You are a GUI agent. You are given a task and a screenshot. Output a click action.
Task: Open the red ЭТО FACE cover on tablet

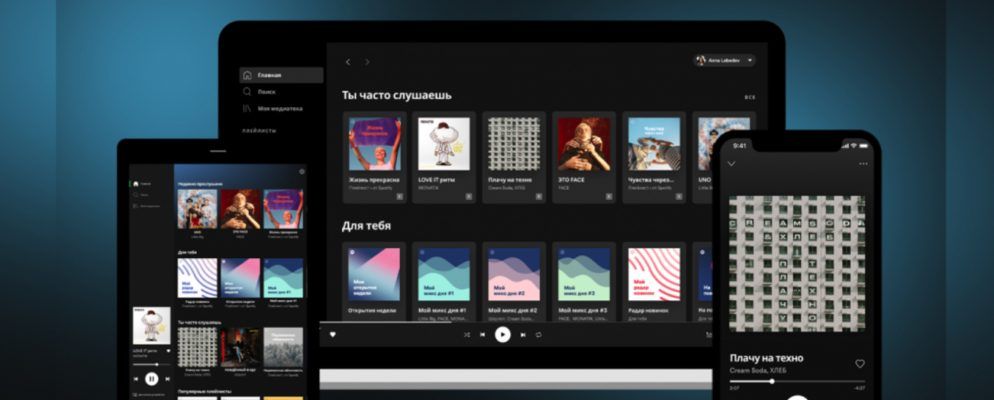(241, 209)
